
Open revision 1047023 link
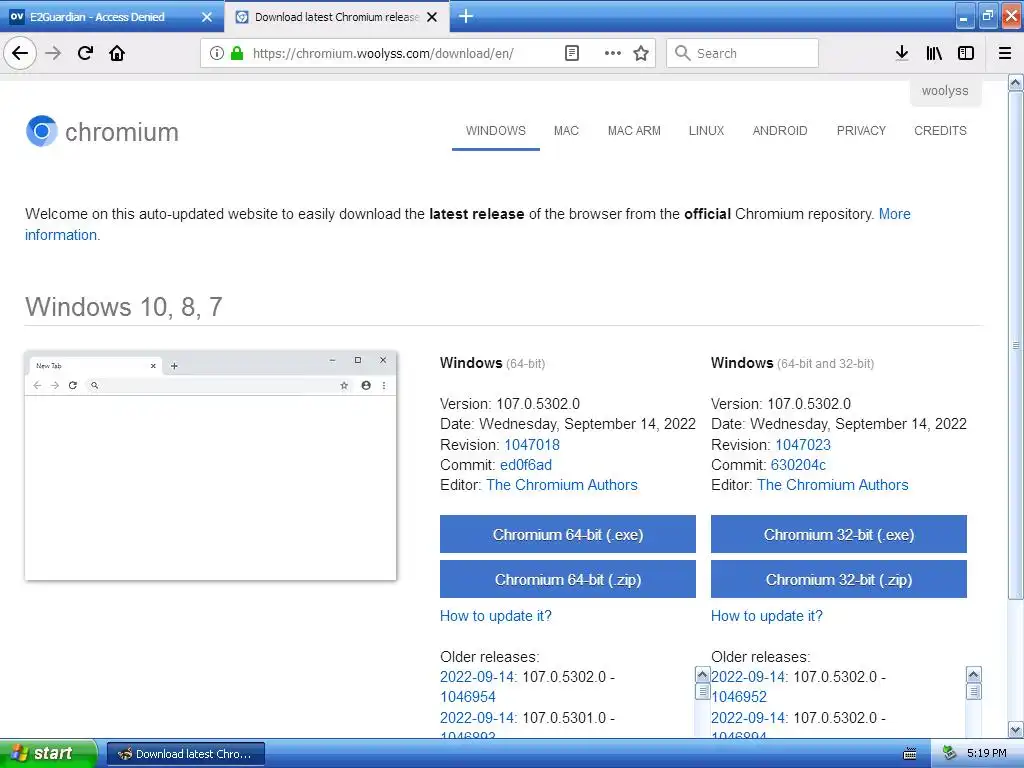[x=803, y=445]
